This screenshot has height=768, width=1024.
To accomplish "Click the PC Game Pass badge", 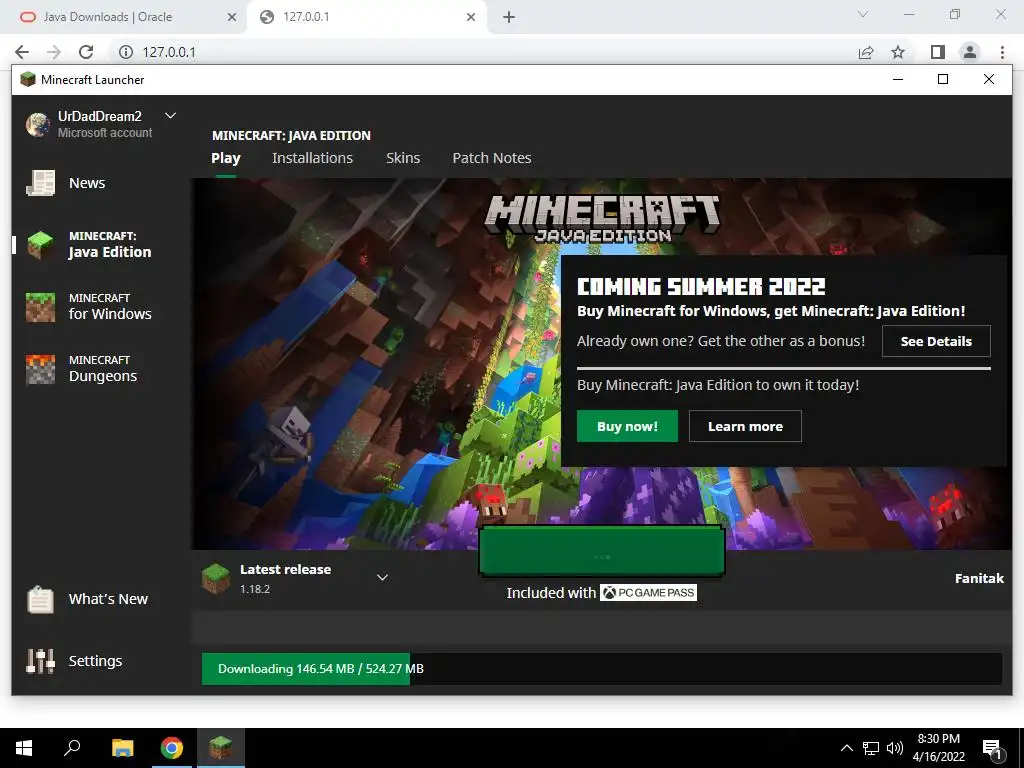I will (648, 592).
